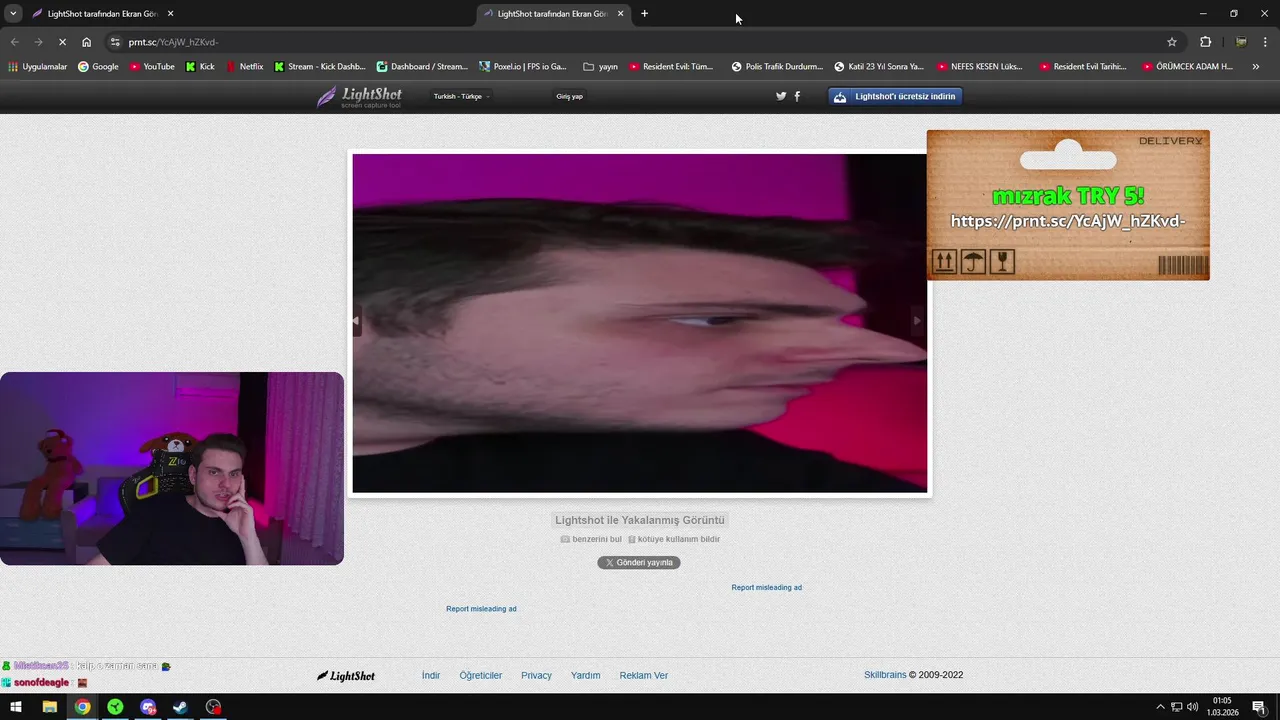Show hidden system tray icons

1160,707
